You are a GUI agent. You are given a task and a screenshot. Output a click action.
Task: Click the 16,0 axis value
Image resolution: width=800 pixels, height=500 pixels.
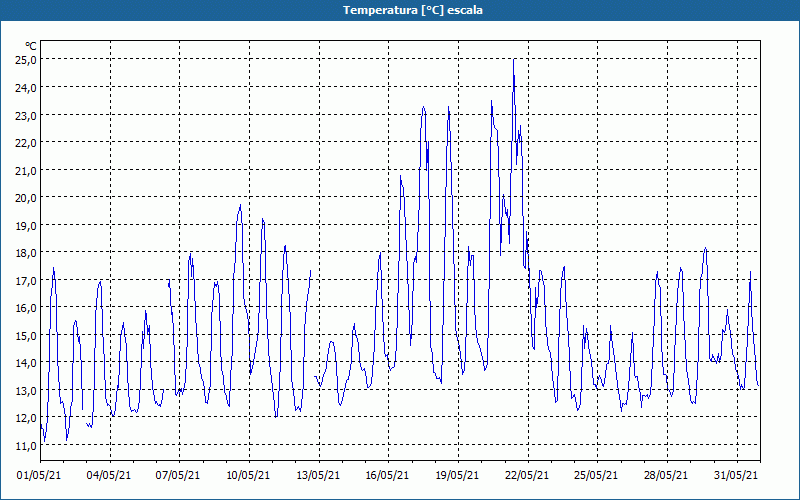click(26, 308)
